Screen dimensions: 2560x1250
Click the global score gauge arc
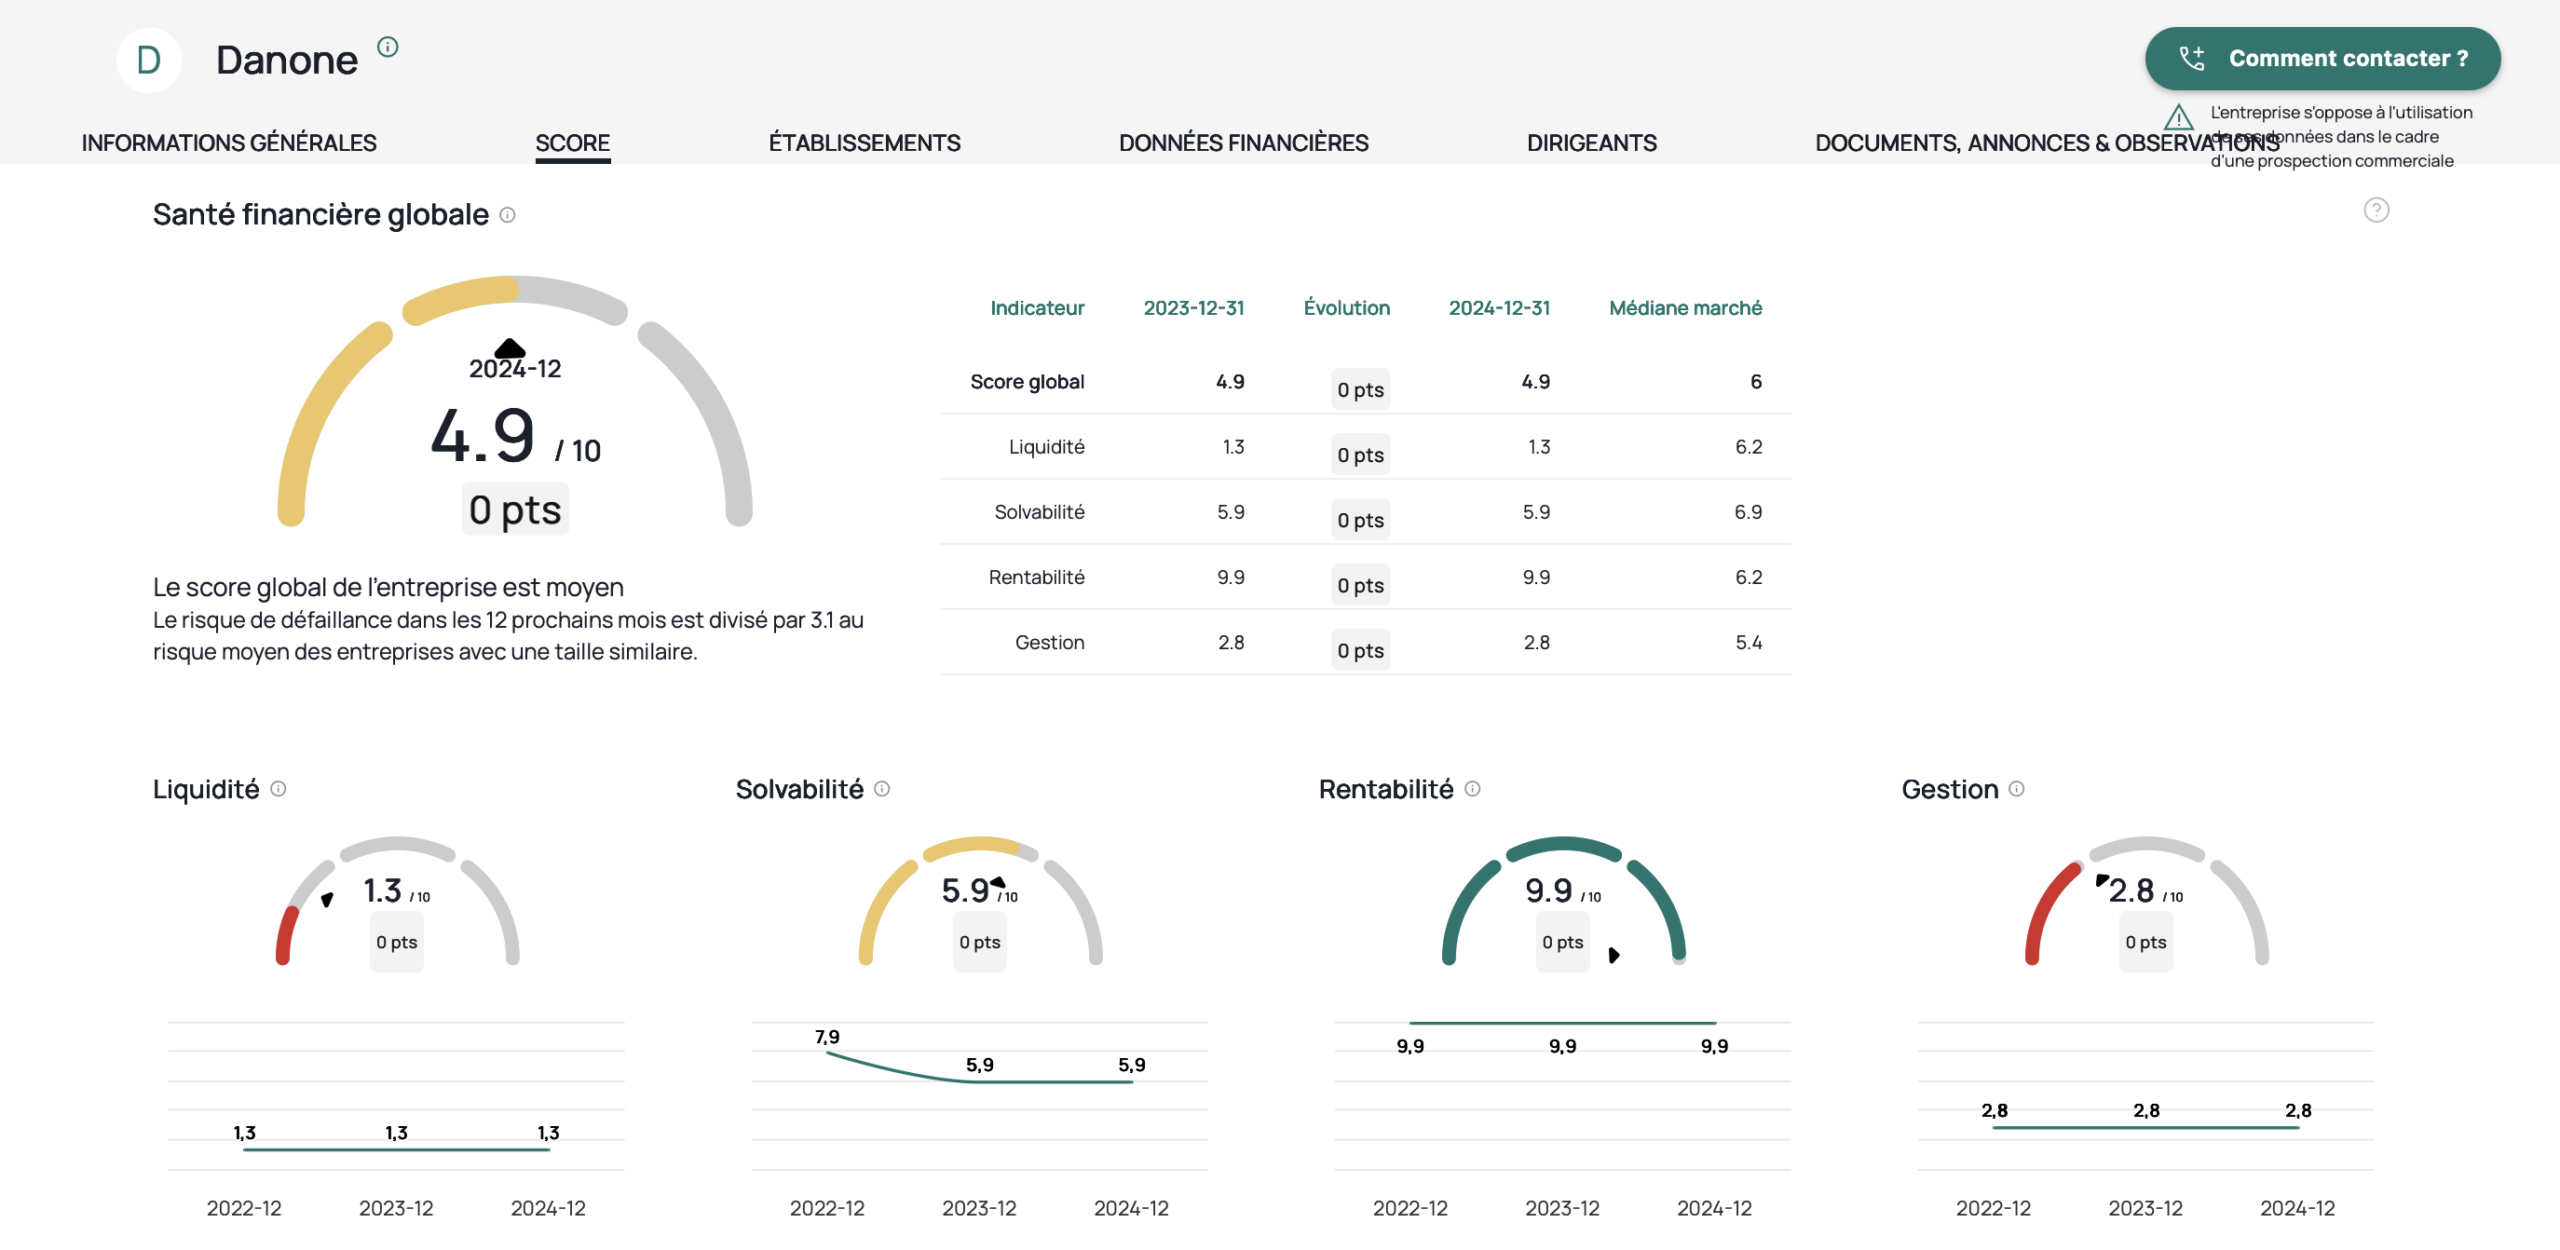pos(461,296)
